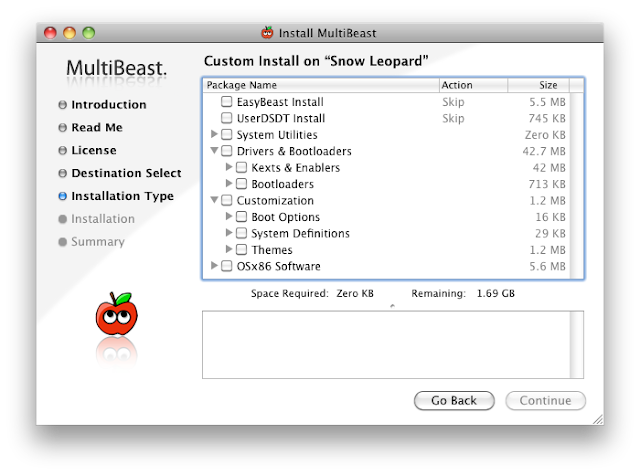The image size is (640, 475).
Task: Click the "OSx86 Software" row label
Action: tap(278, 266)
